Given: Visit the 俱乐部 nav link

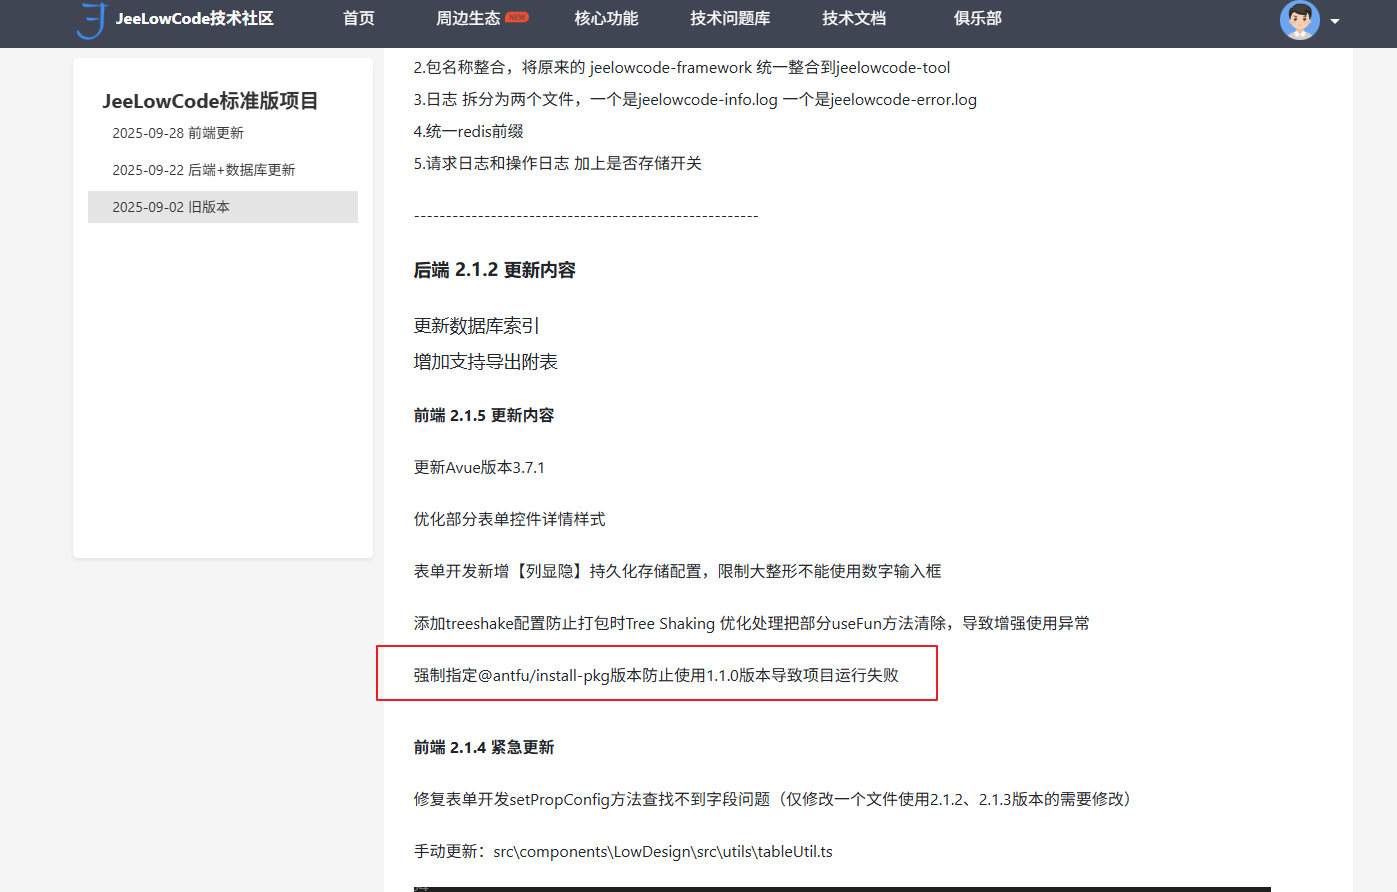Looking at the screenshot, I should (x=977, y=19).
